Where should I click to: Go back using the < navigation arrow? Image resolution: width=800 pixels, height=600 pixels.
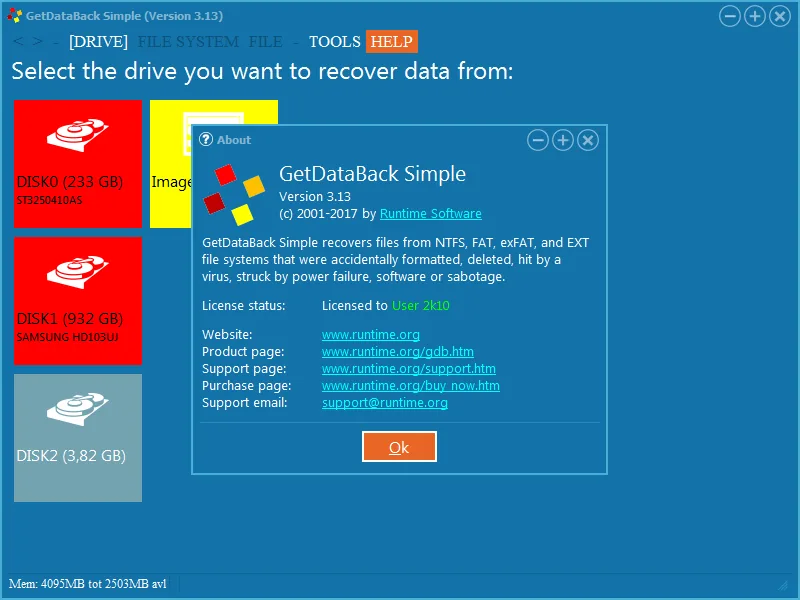click(x=18, y=41)
